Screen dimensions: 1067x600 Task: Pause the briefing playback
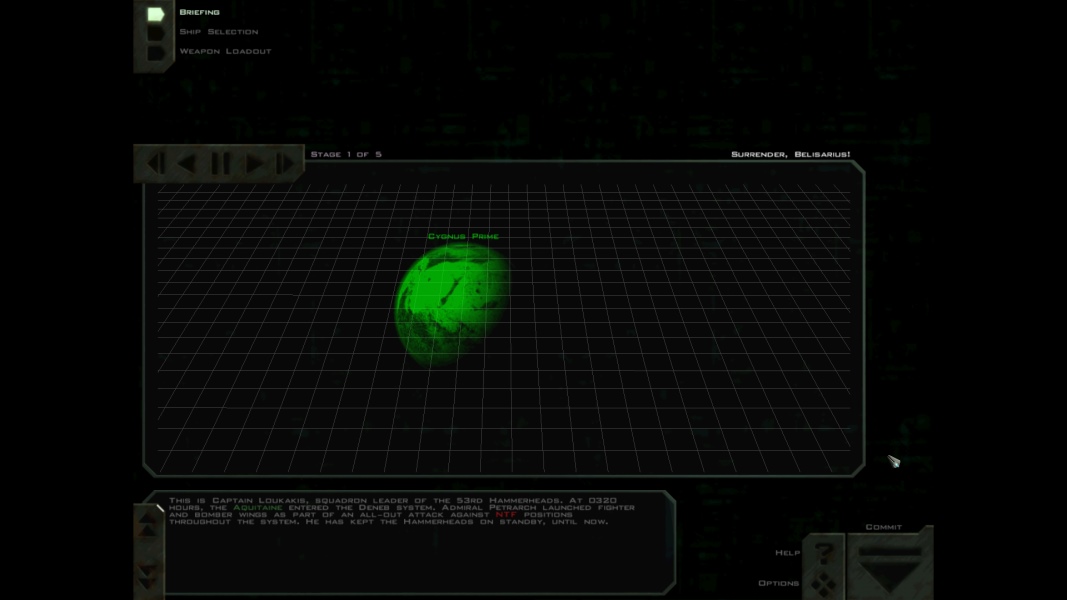click(220, 163)
